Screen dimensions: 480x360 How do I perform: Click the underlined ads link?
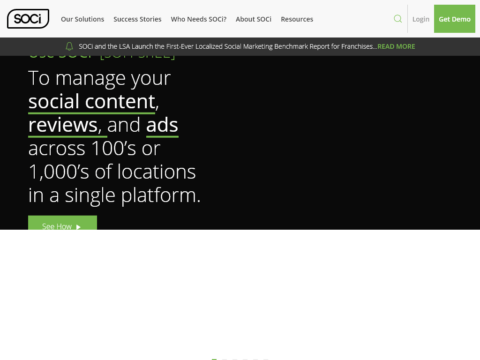162,126
